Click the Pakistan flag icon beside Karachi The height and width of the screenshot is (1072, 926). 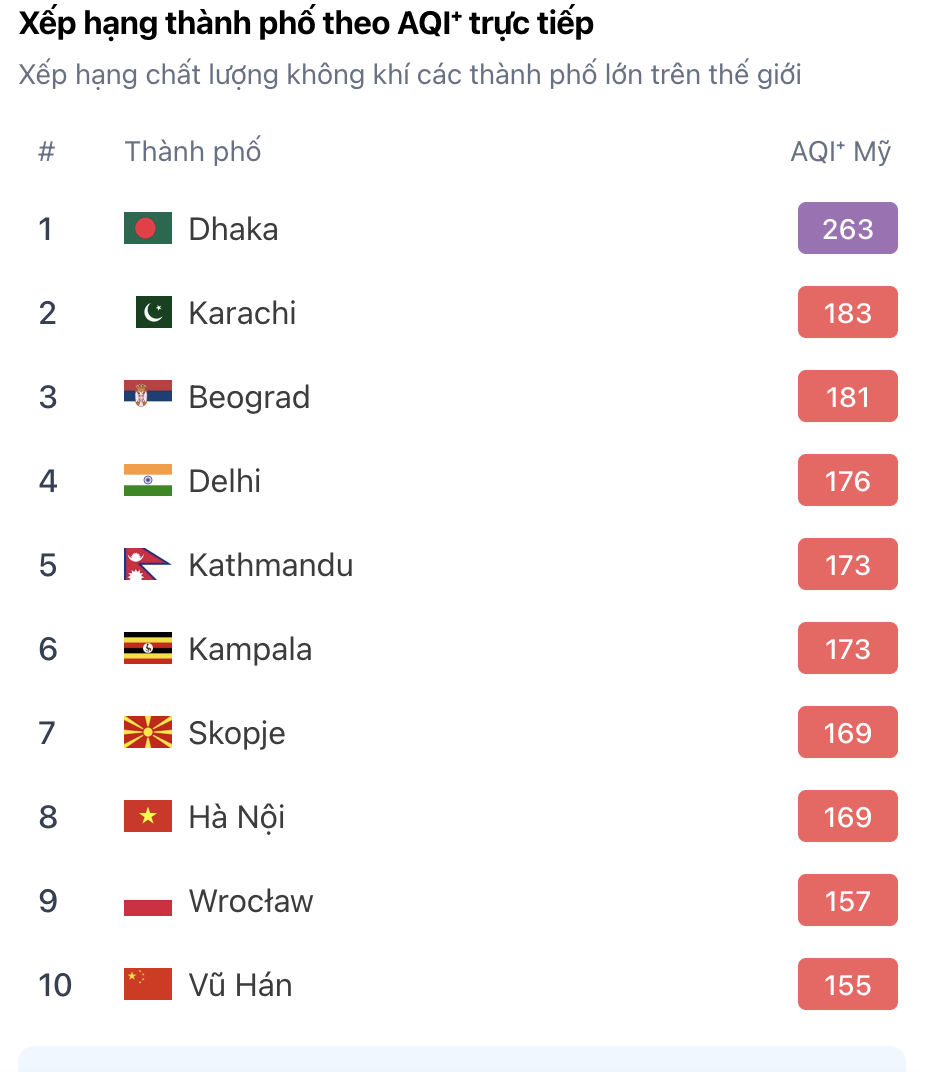pos(153,313)
